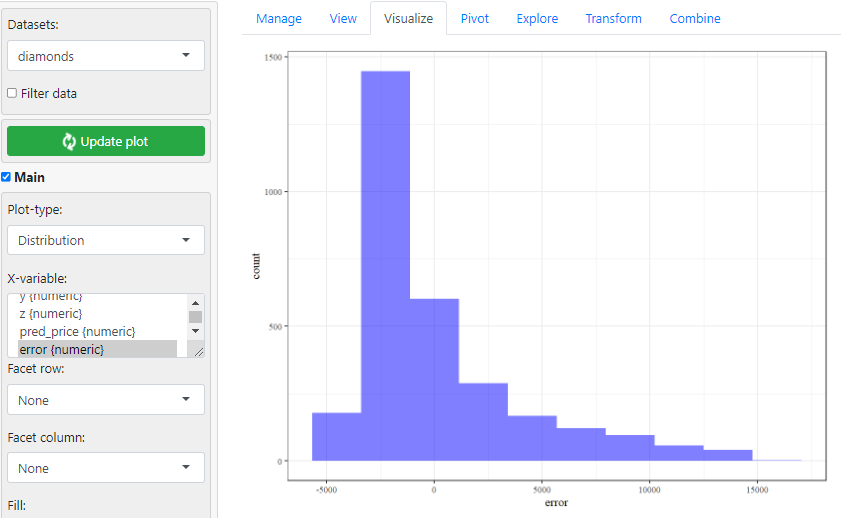The width and height of the screenshot is (841, 518).
Task: Select error {numeric} in X-variable list
Action: click(x=97, y=349)
